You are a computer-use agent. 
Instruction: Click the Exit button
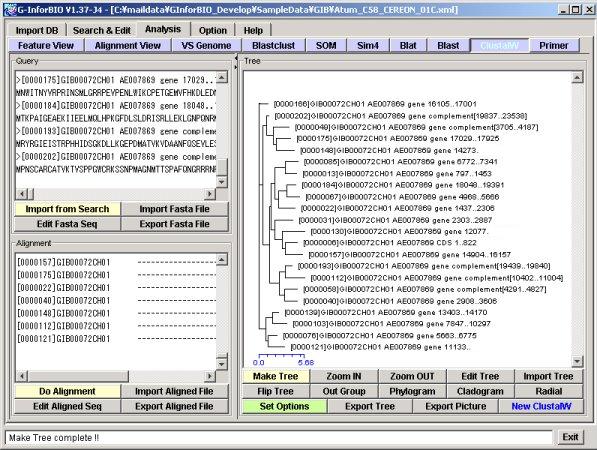pos(570,437)
